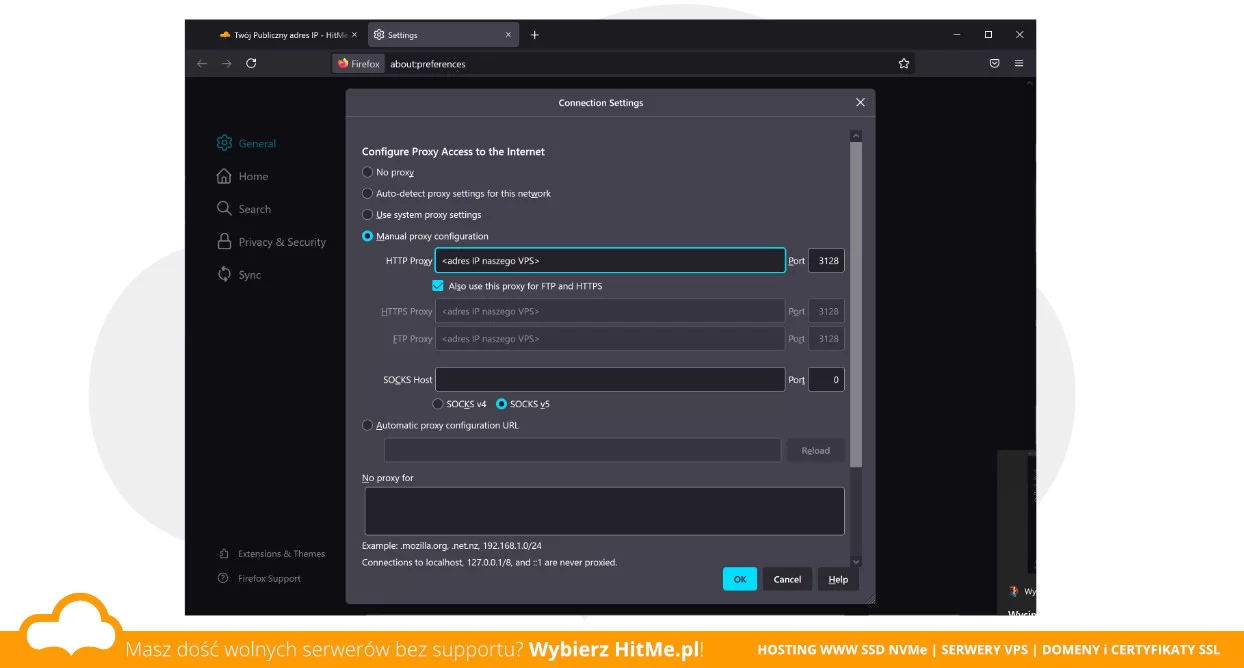
Task: Open Help for connection settings
Action: pyautogui.click(x=838, y=579)
